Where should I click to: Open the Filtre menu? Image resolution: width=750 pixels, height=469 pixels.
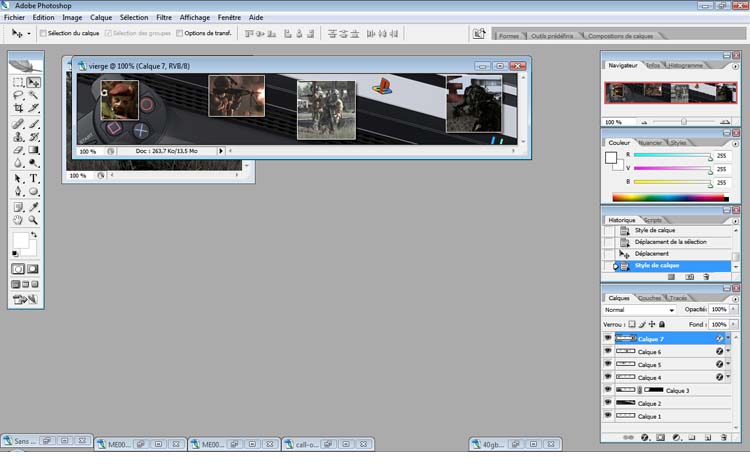click(164, 17)
